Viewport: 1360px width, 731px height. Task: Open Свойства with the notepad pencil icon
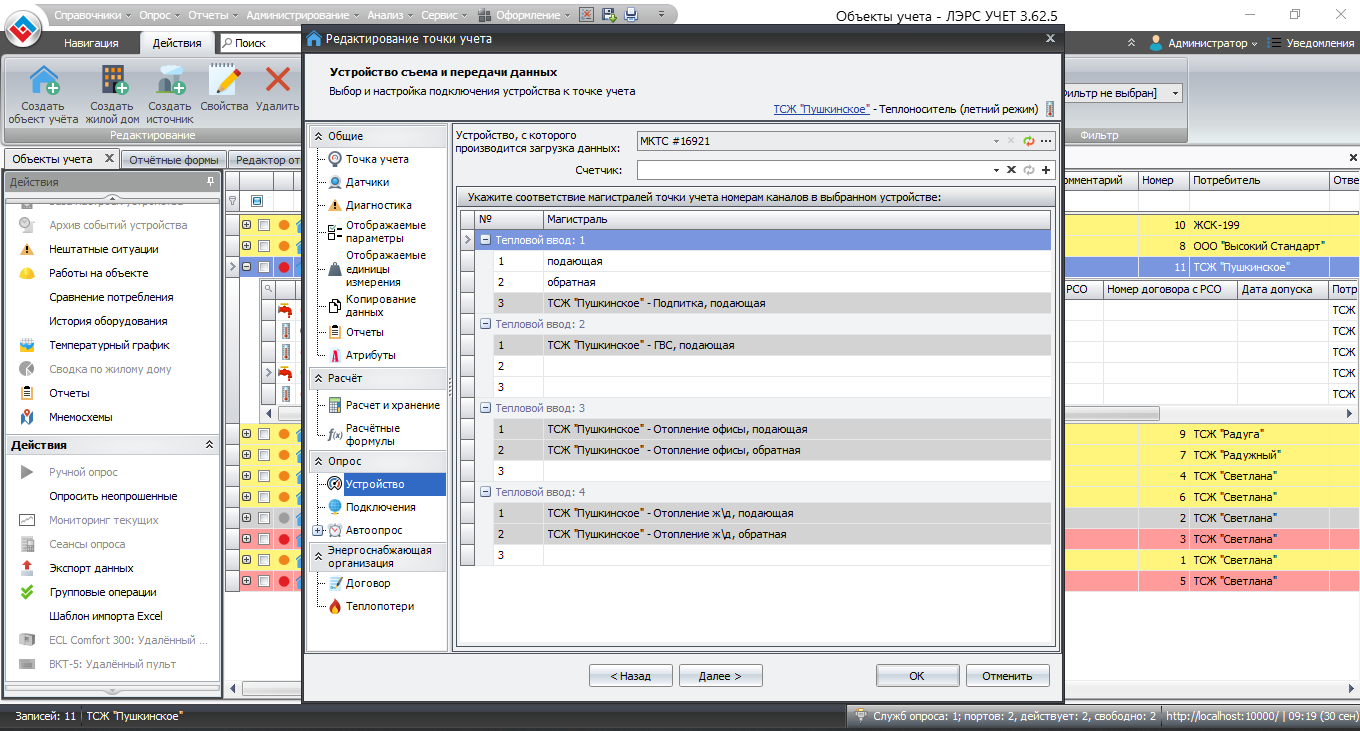tap(224, 82)
